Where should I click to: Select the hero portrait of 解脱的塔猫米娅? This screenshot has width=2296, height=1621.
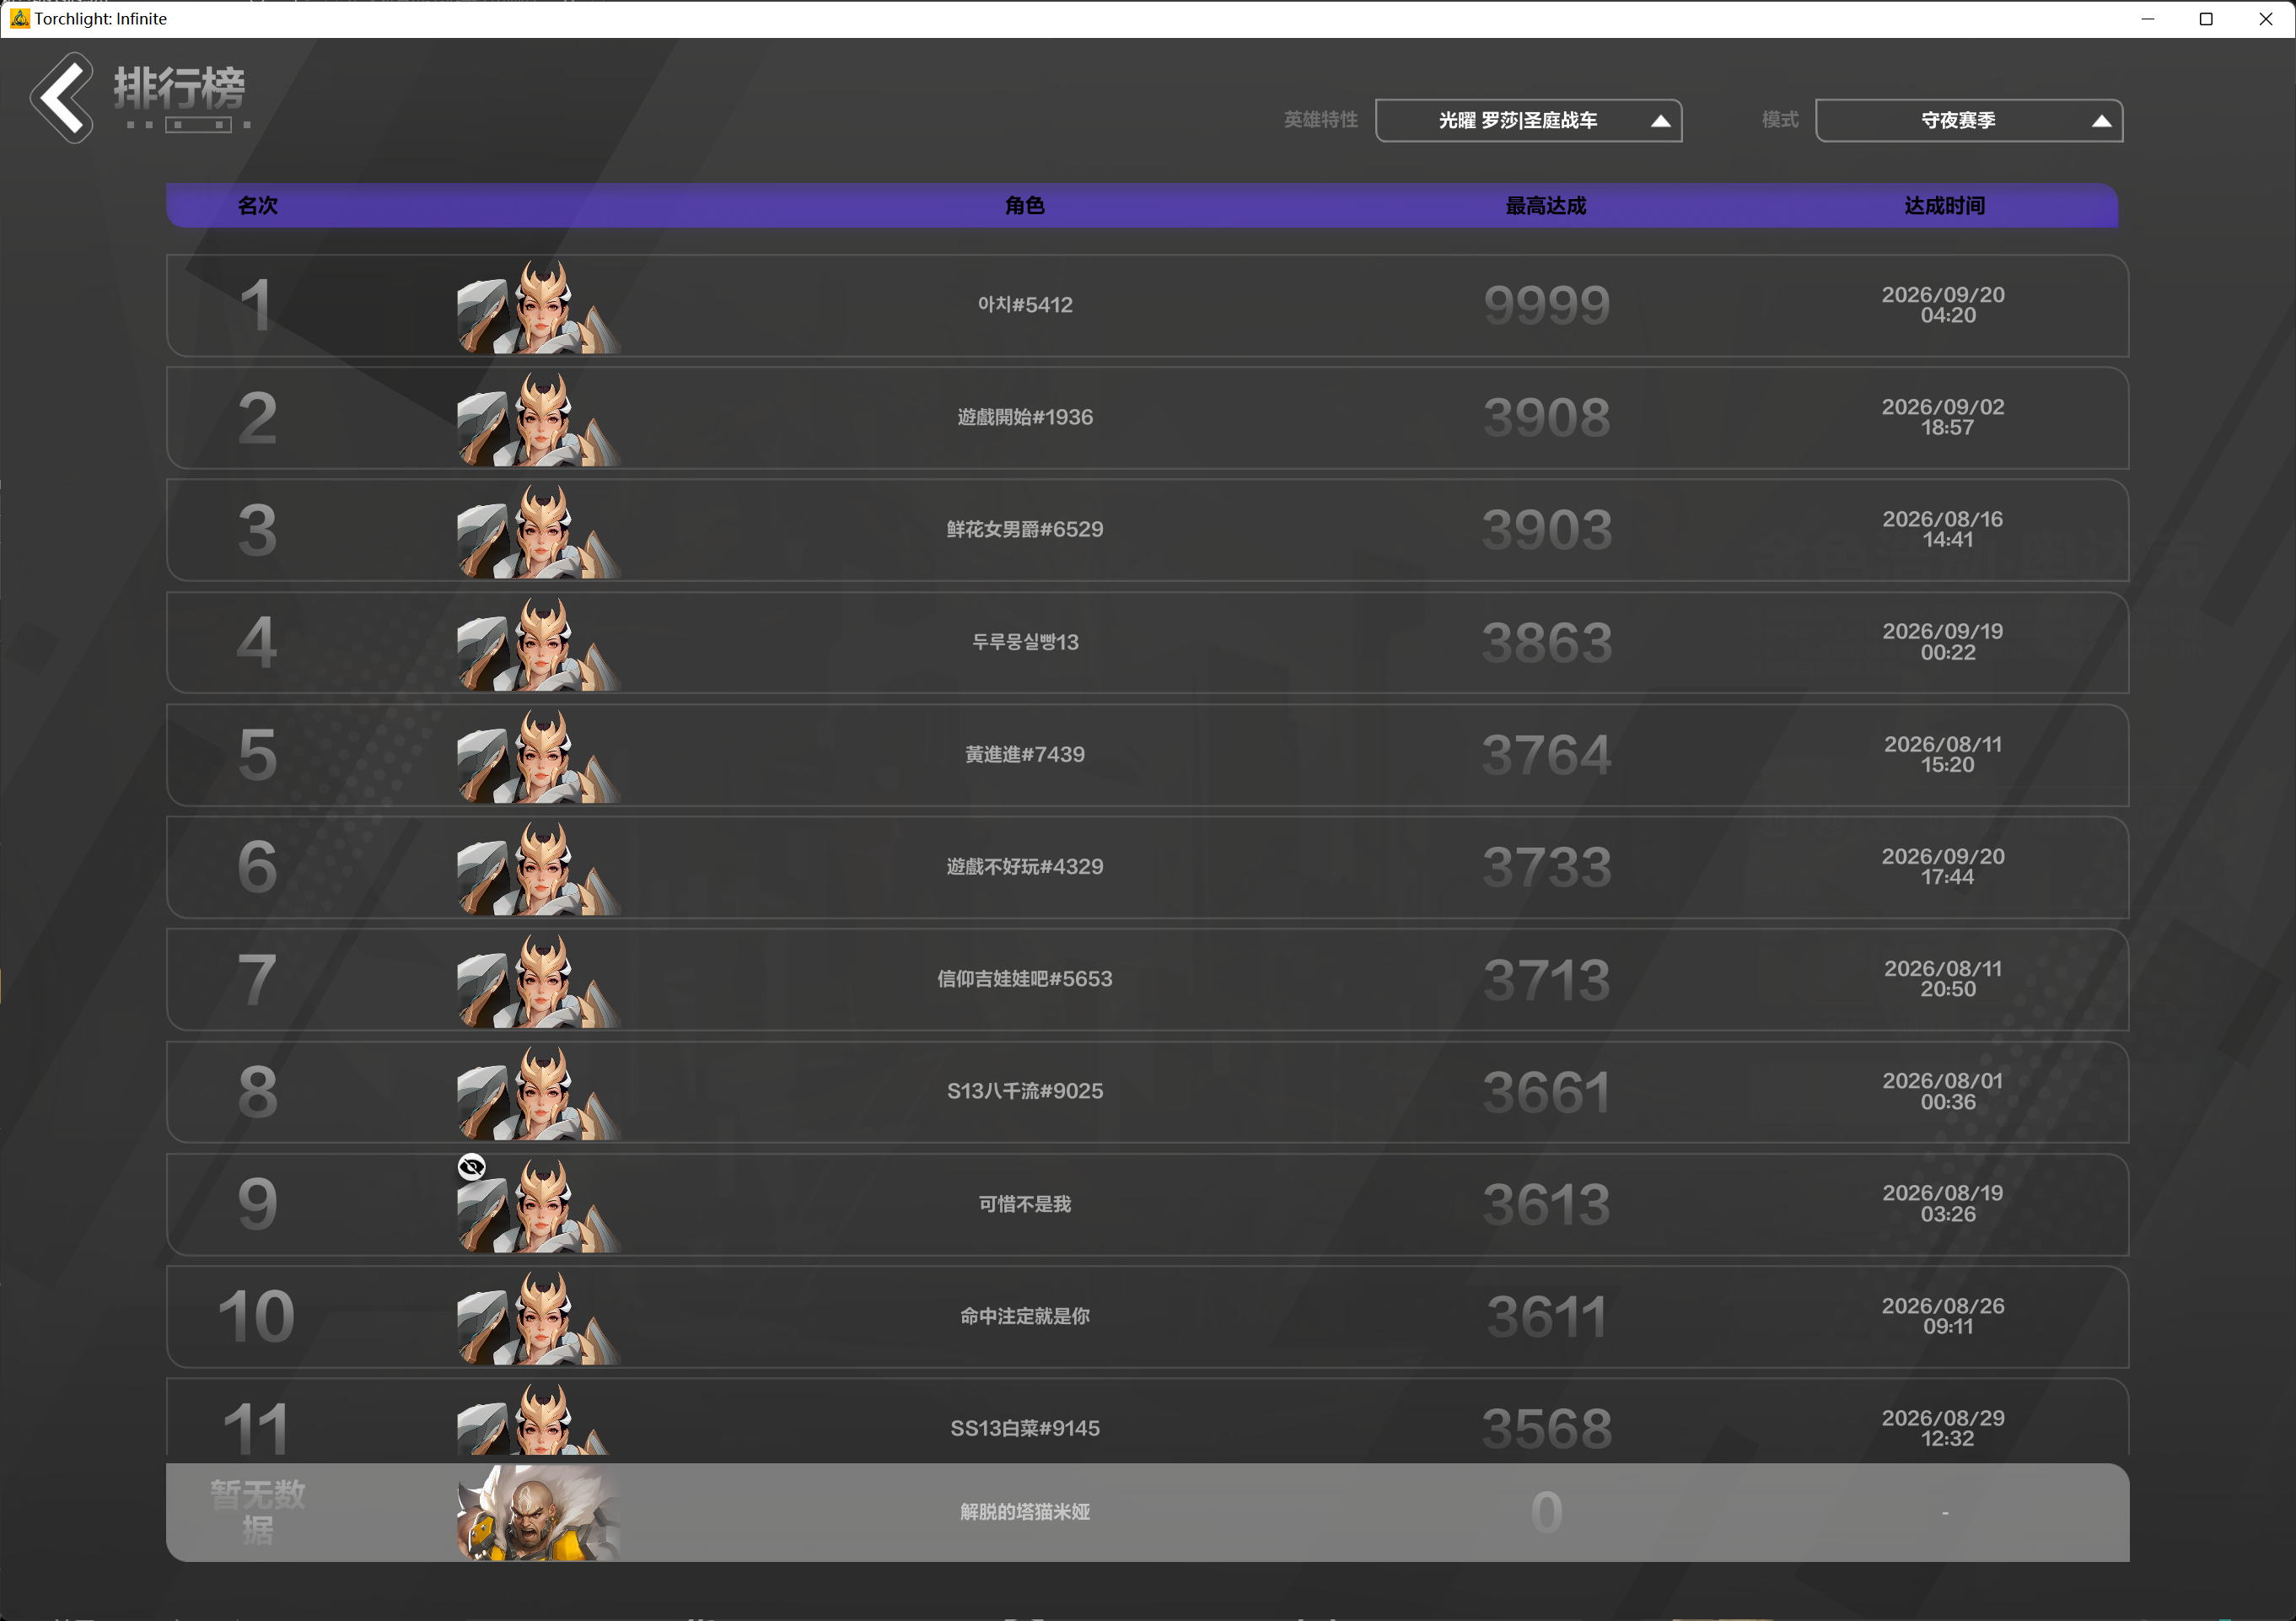click(x=539, y=1512)
